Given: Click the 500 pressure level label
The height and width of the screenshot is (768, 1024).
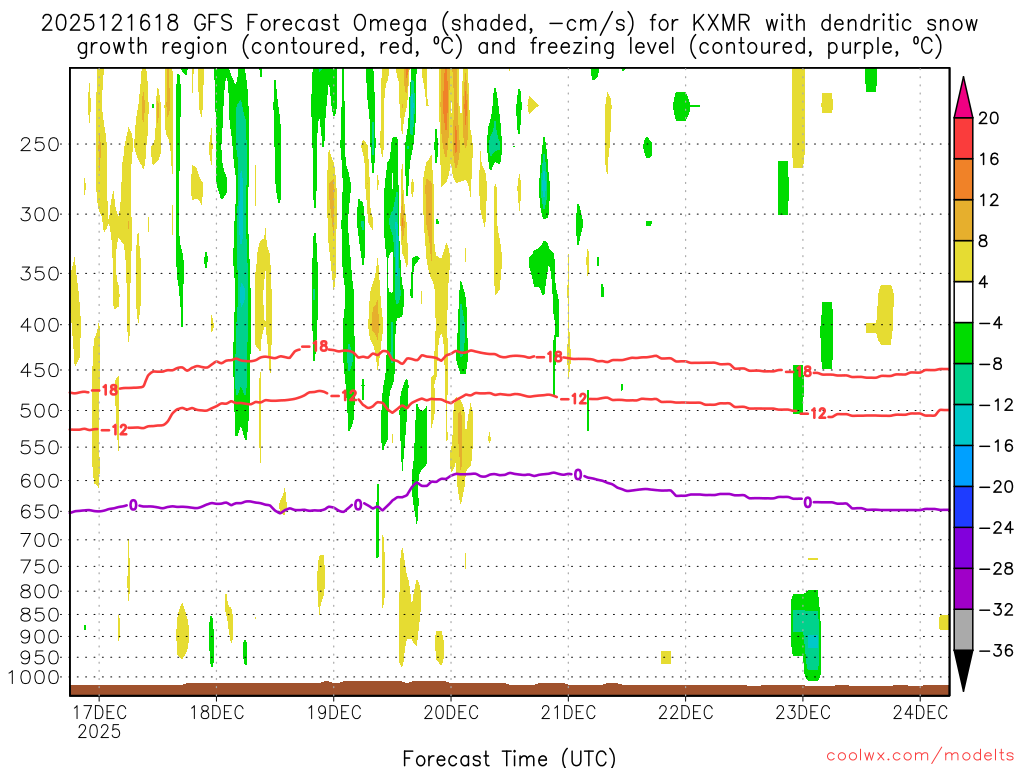Looking at the screenshot, I should tap(40, 411).
